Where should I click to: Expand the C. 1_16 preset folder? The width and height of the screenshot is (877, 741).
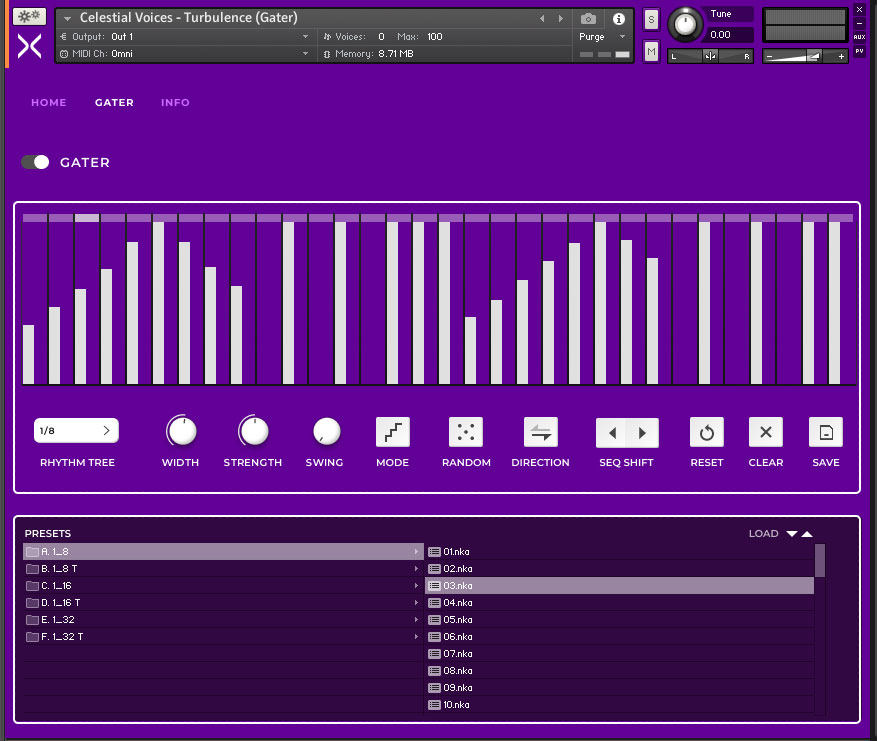click(x=416, y=586)
